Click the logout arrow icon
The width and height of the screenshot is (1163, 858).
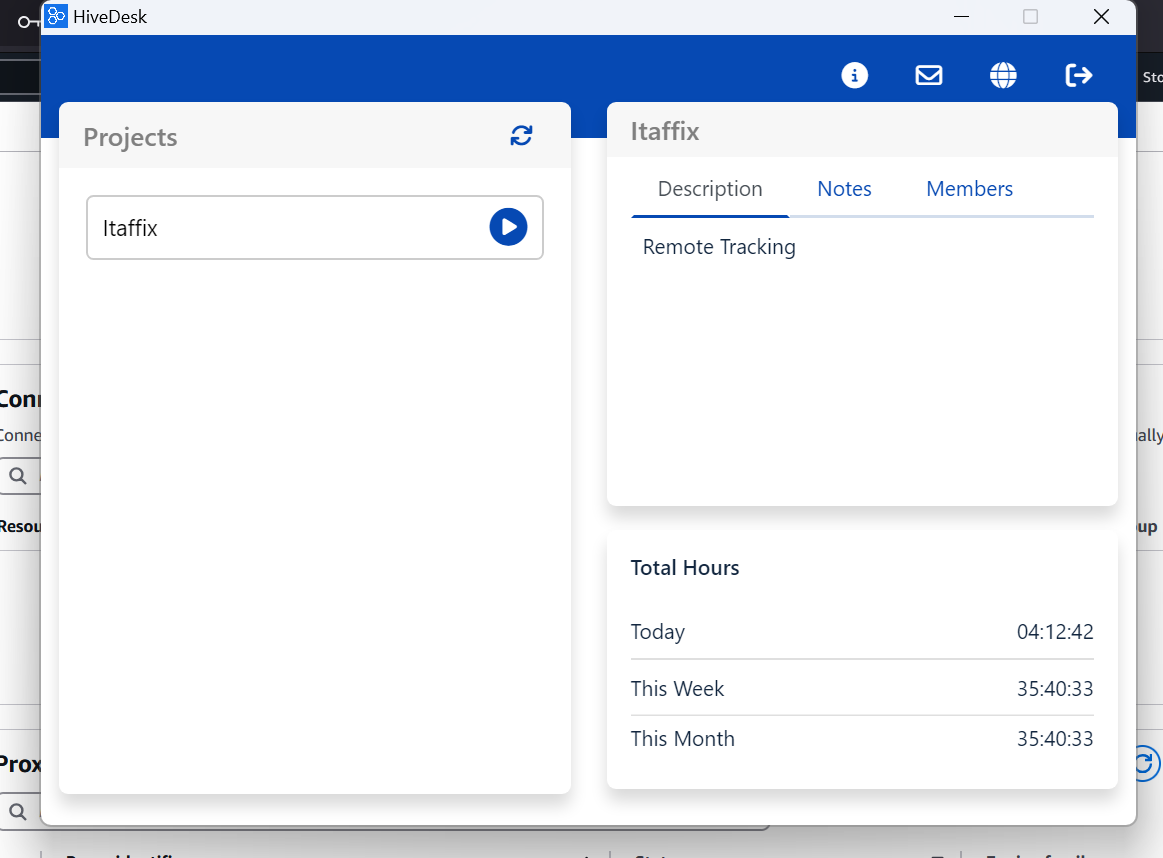click(x=1078, y=75)
